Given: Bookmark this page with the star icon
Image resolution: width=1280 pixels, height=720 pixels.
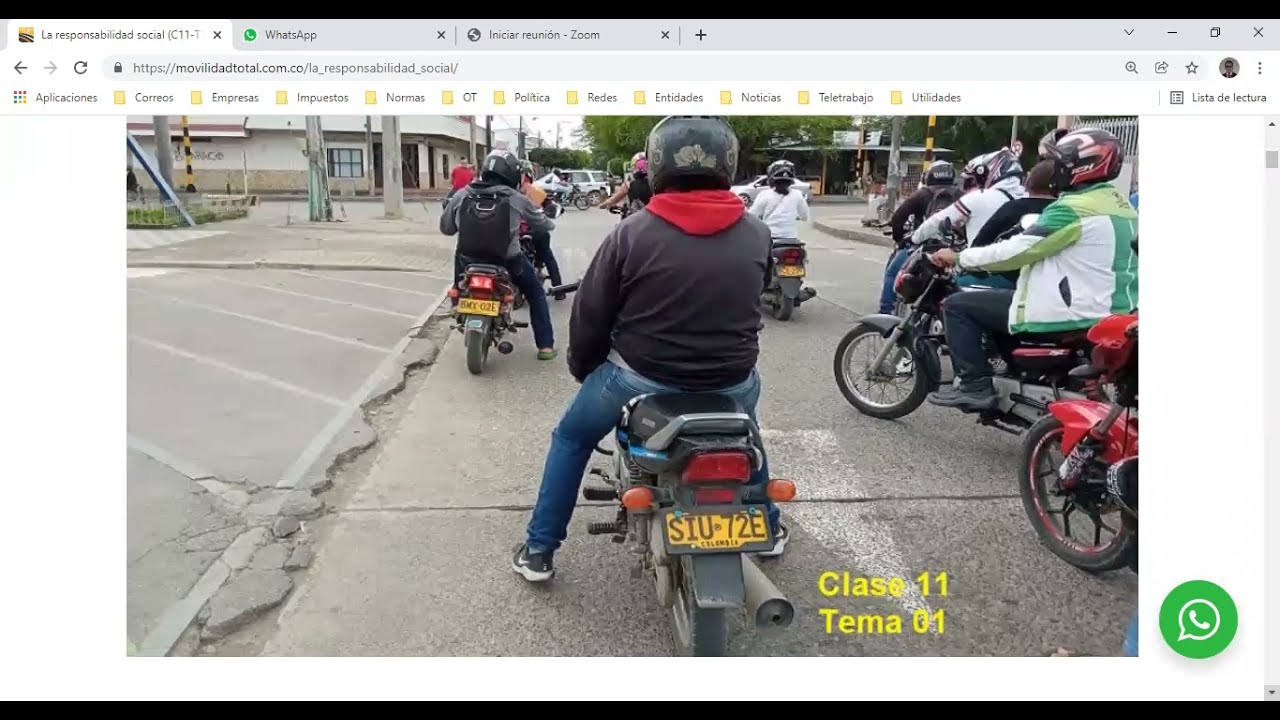Looking at the screenshot, I should tap(1192, 68).
